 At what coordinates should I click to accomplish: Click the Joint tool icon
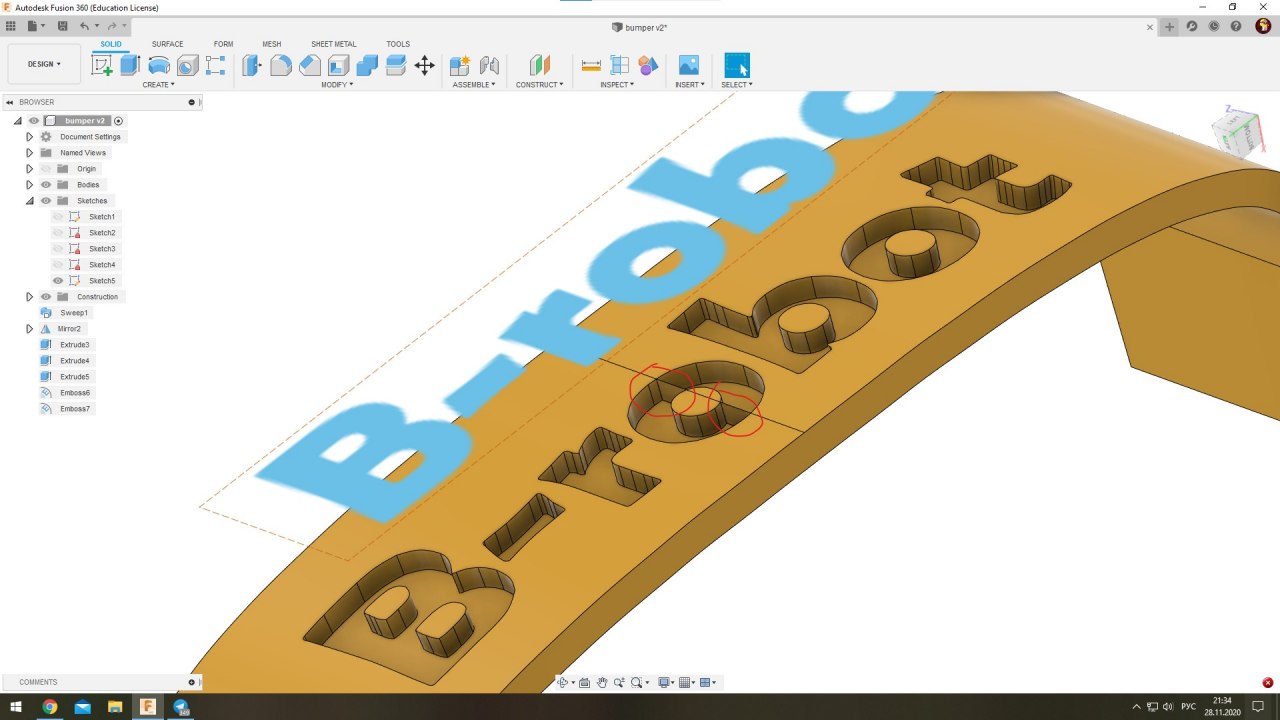489,66
